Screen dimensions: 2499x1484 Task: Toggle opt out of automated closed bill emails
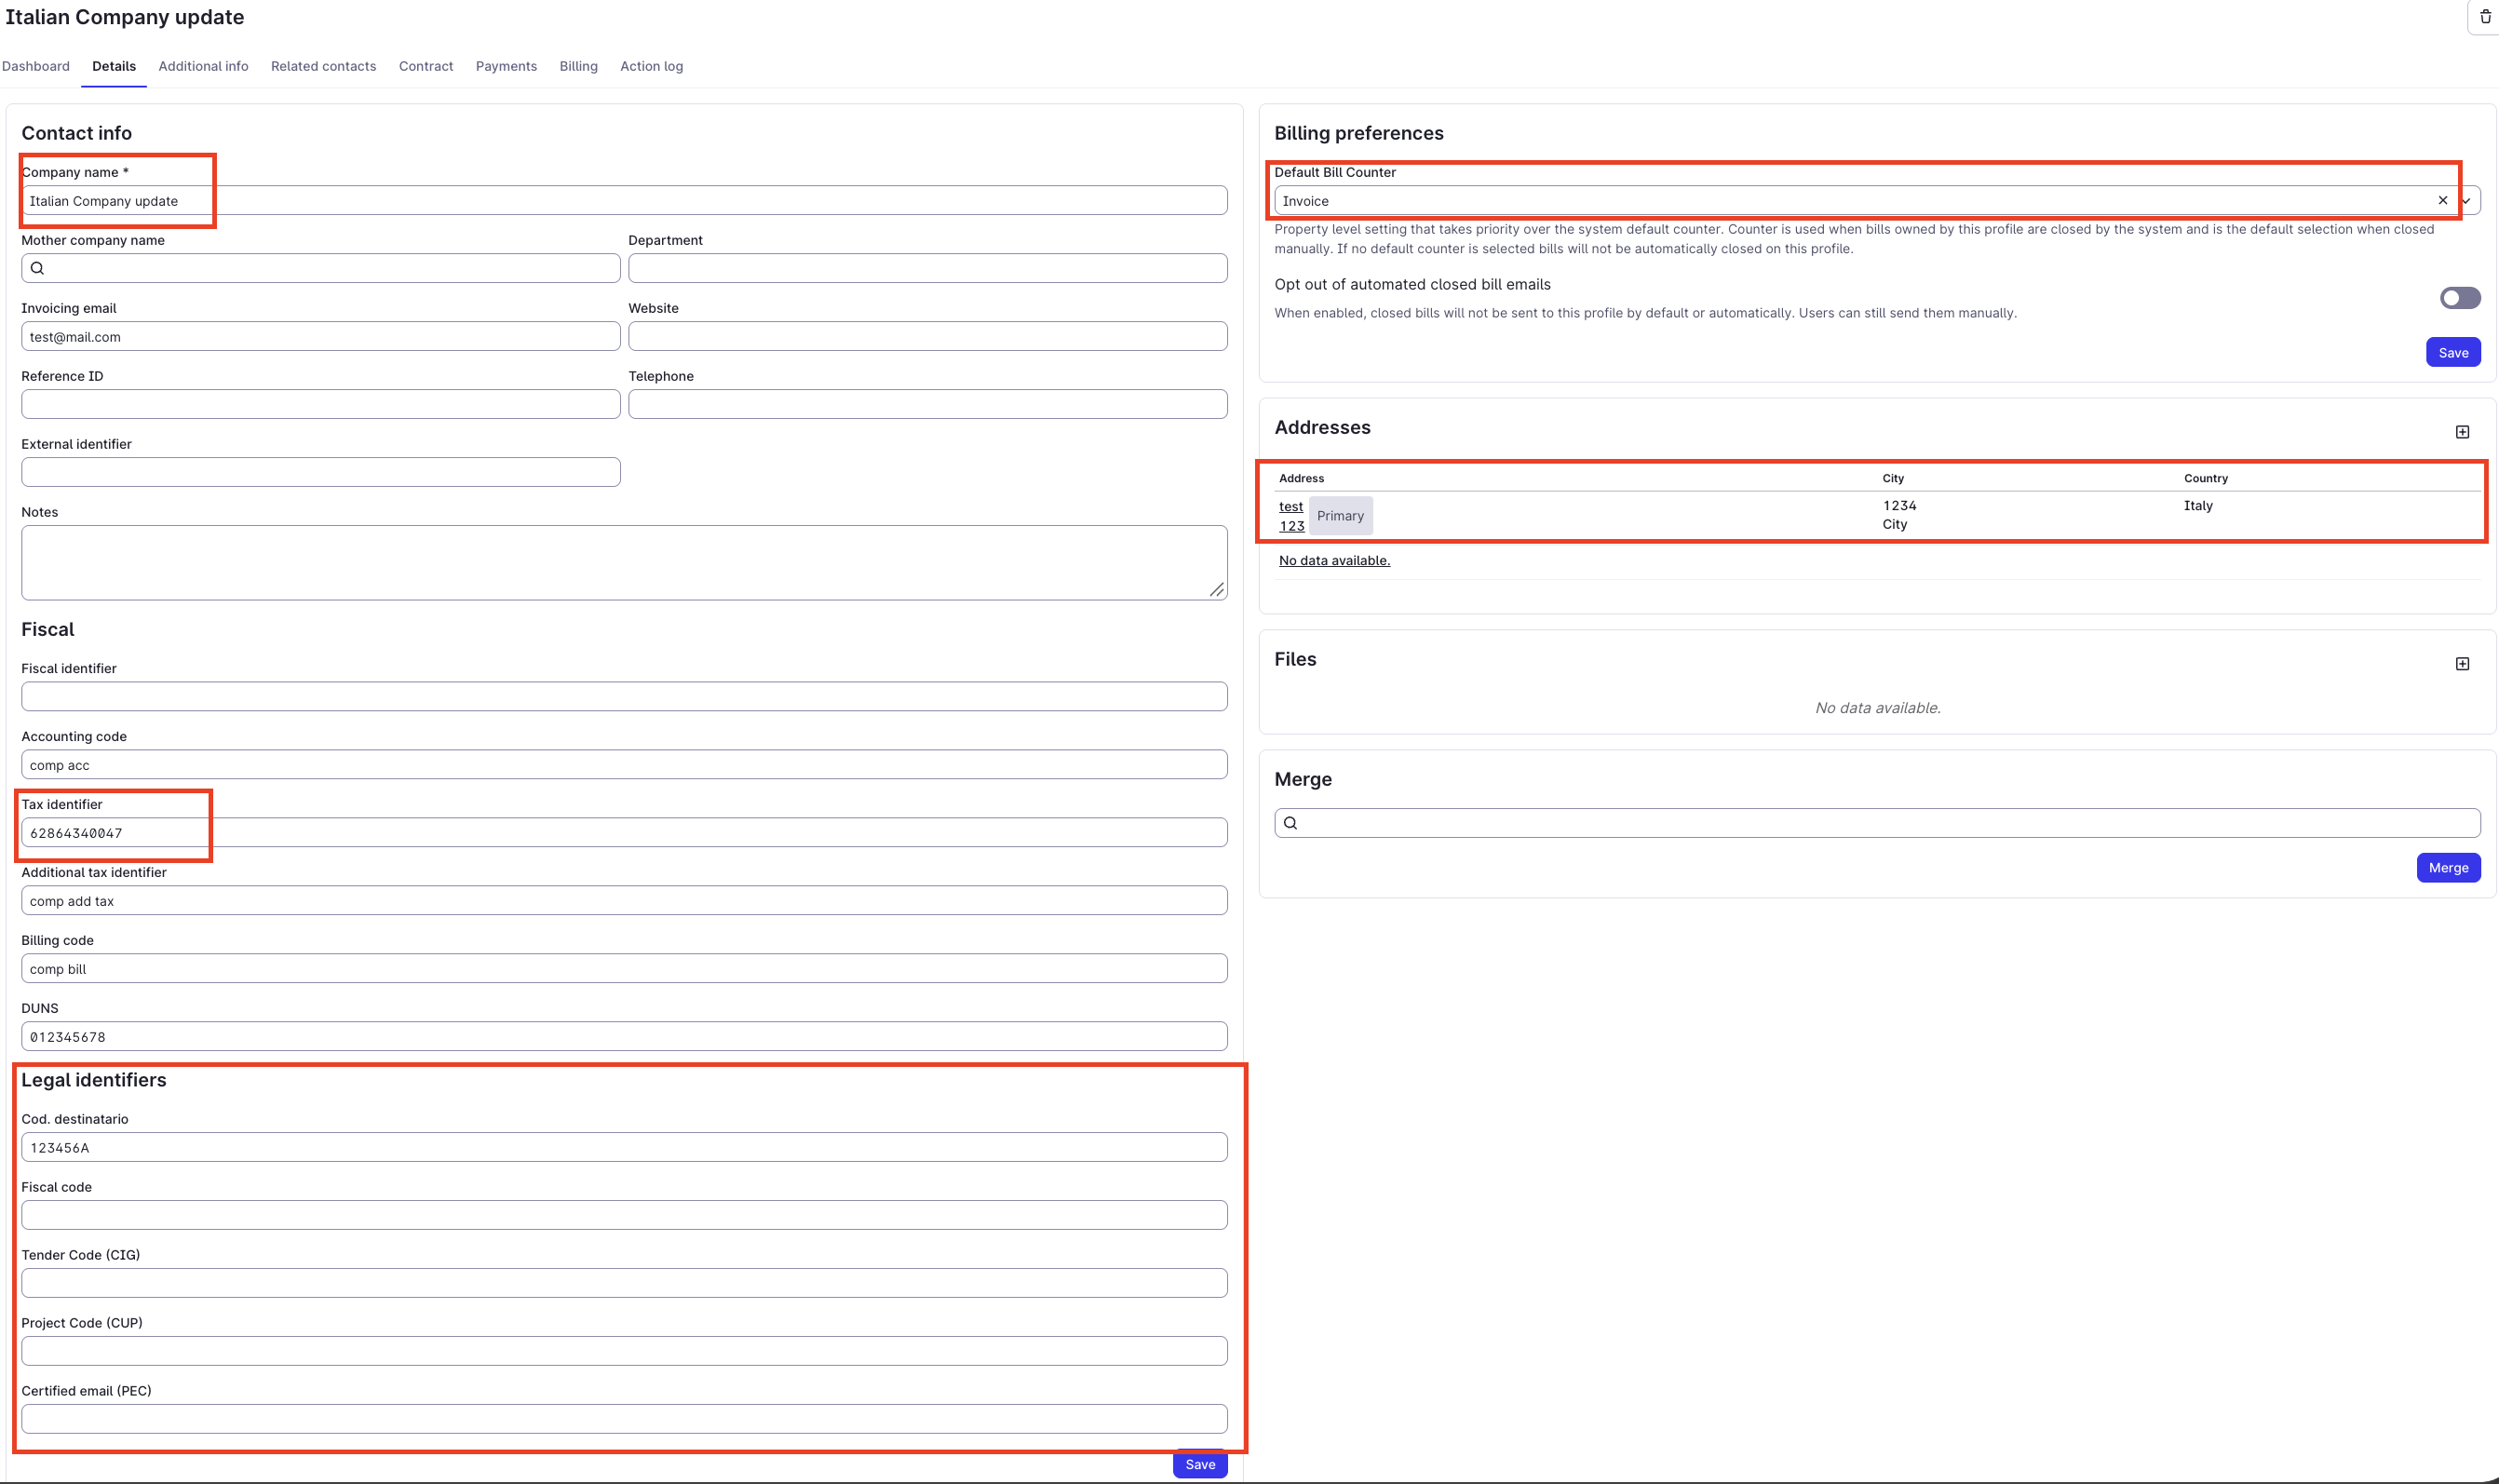(x=2459, y=298)
